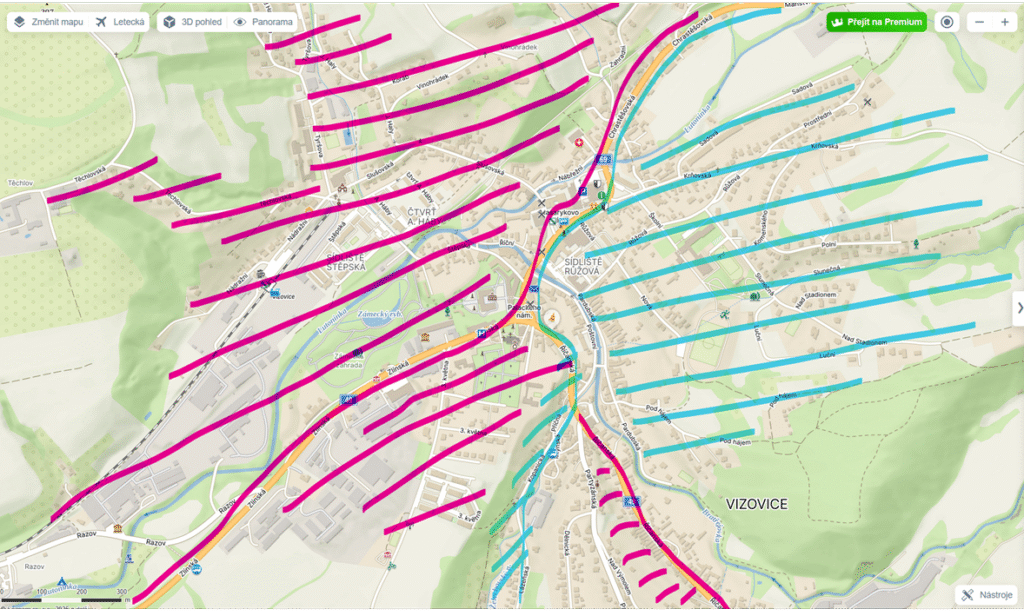This screenshot has width=1024, height=616.
Task: Toggle the Panorama street view layer
Action: (263, 22)
